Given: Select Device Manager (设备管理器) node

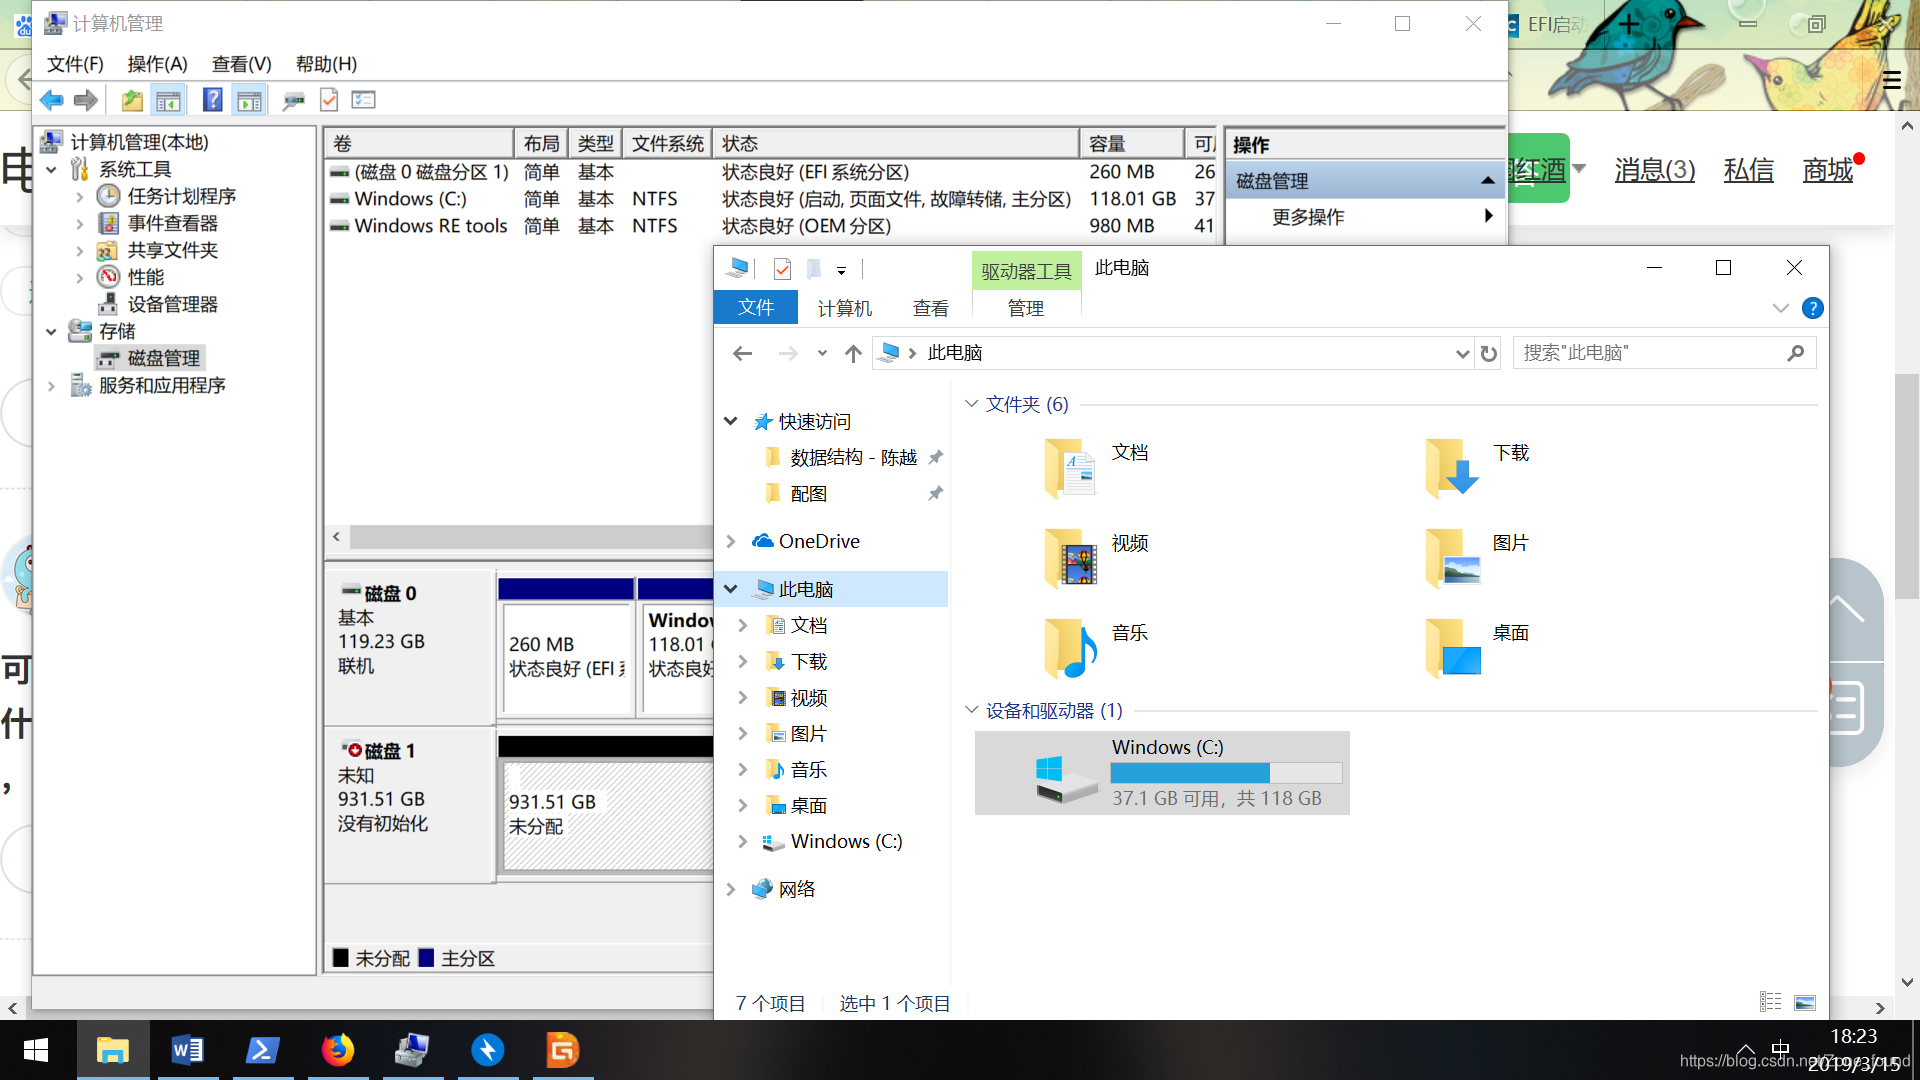Looking at the screenshot, I should (172, 304).
